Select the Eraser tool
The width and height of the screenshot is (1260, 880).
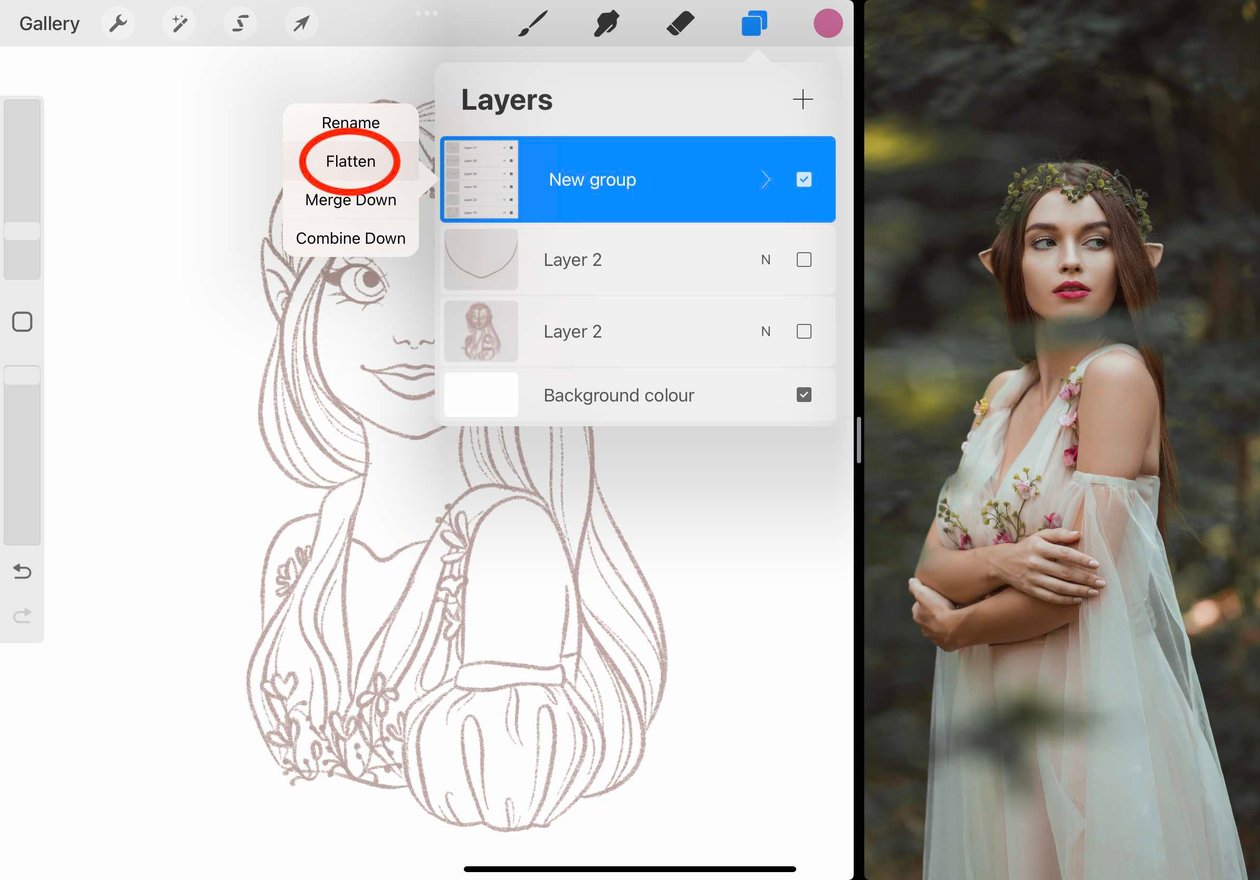(680, 23)
